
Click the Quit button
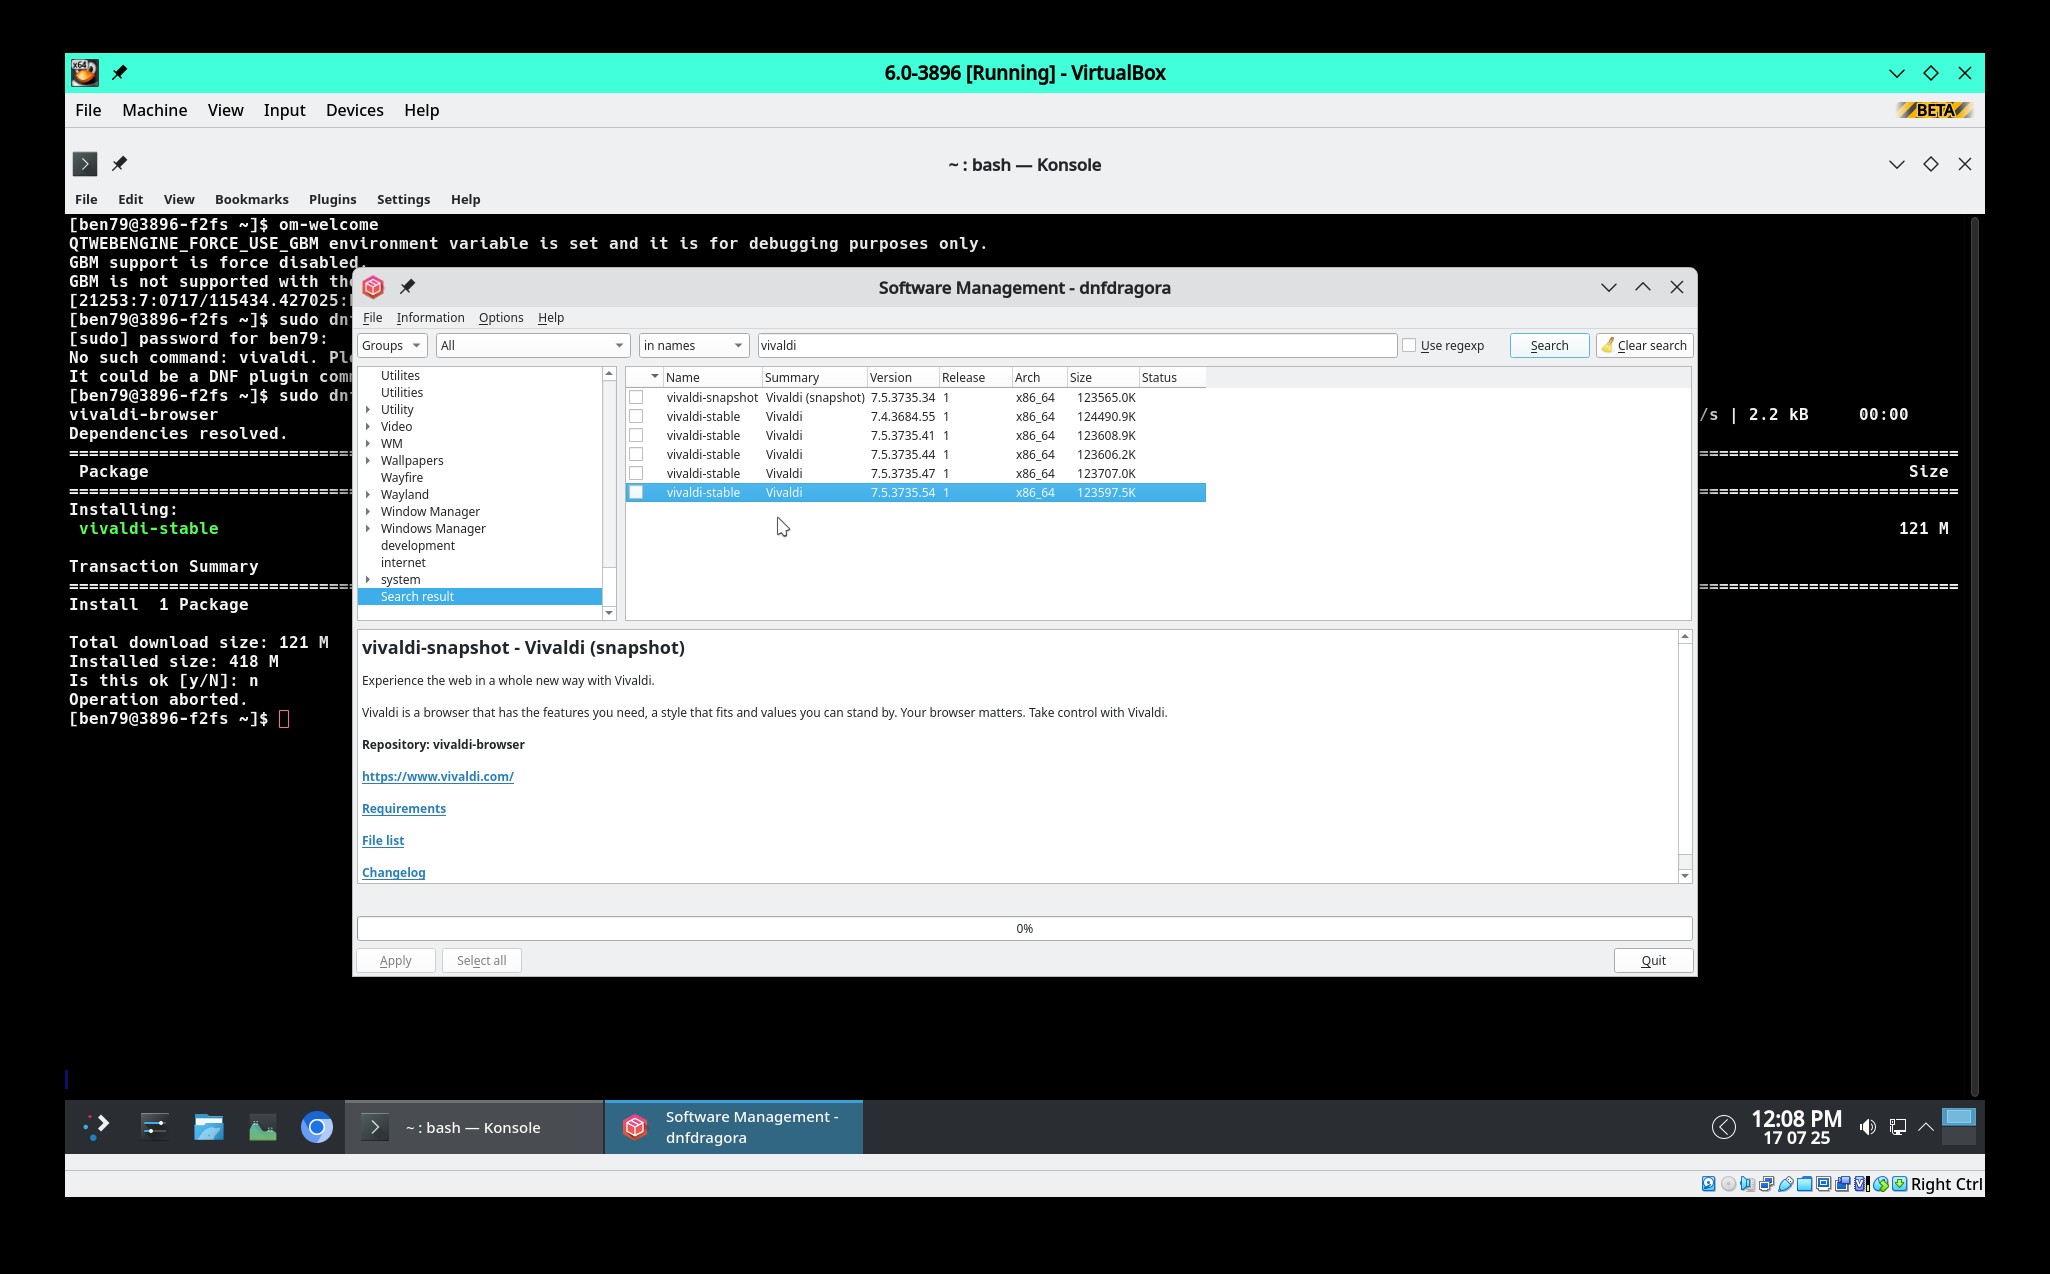1653,960
